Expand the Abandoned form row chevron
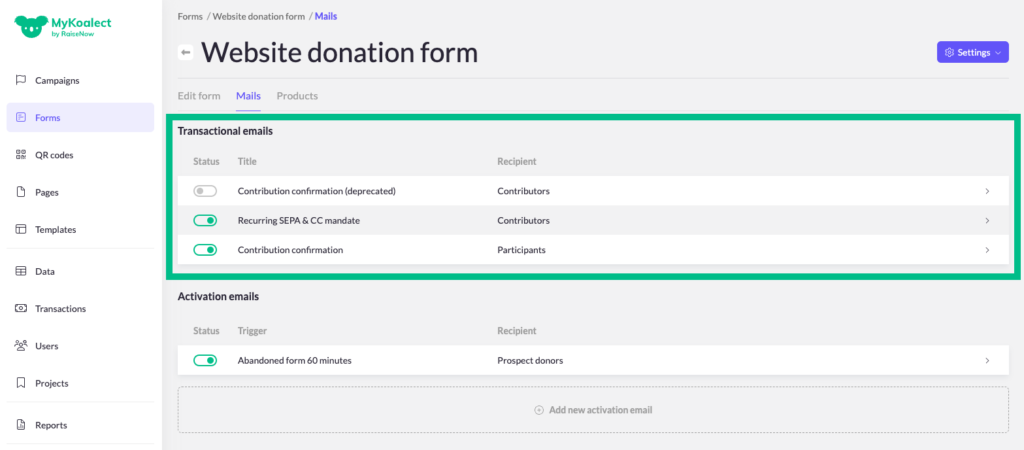Image resolution: width=1024 pixels, height=450 pixels. click(987, 360)
